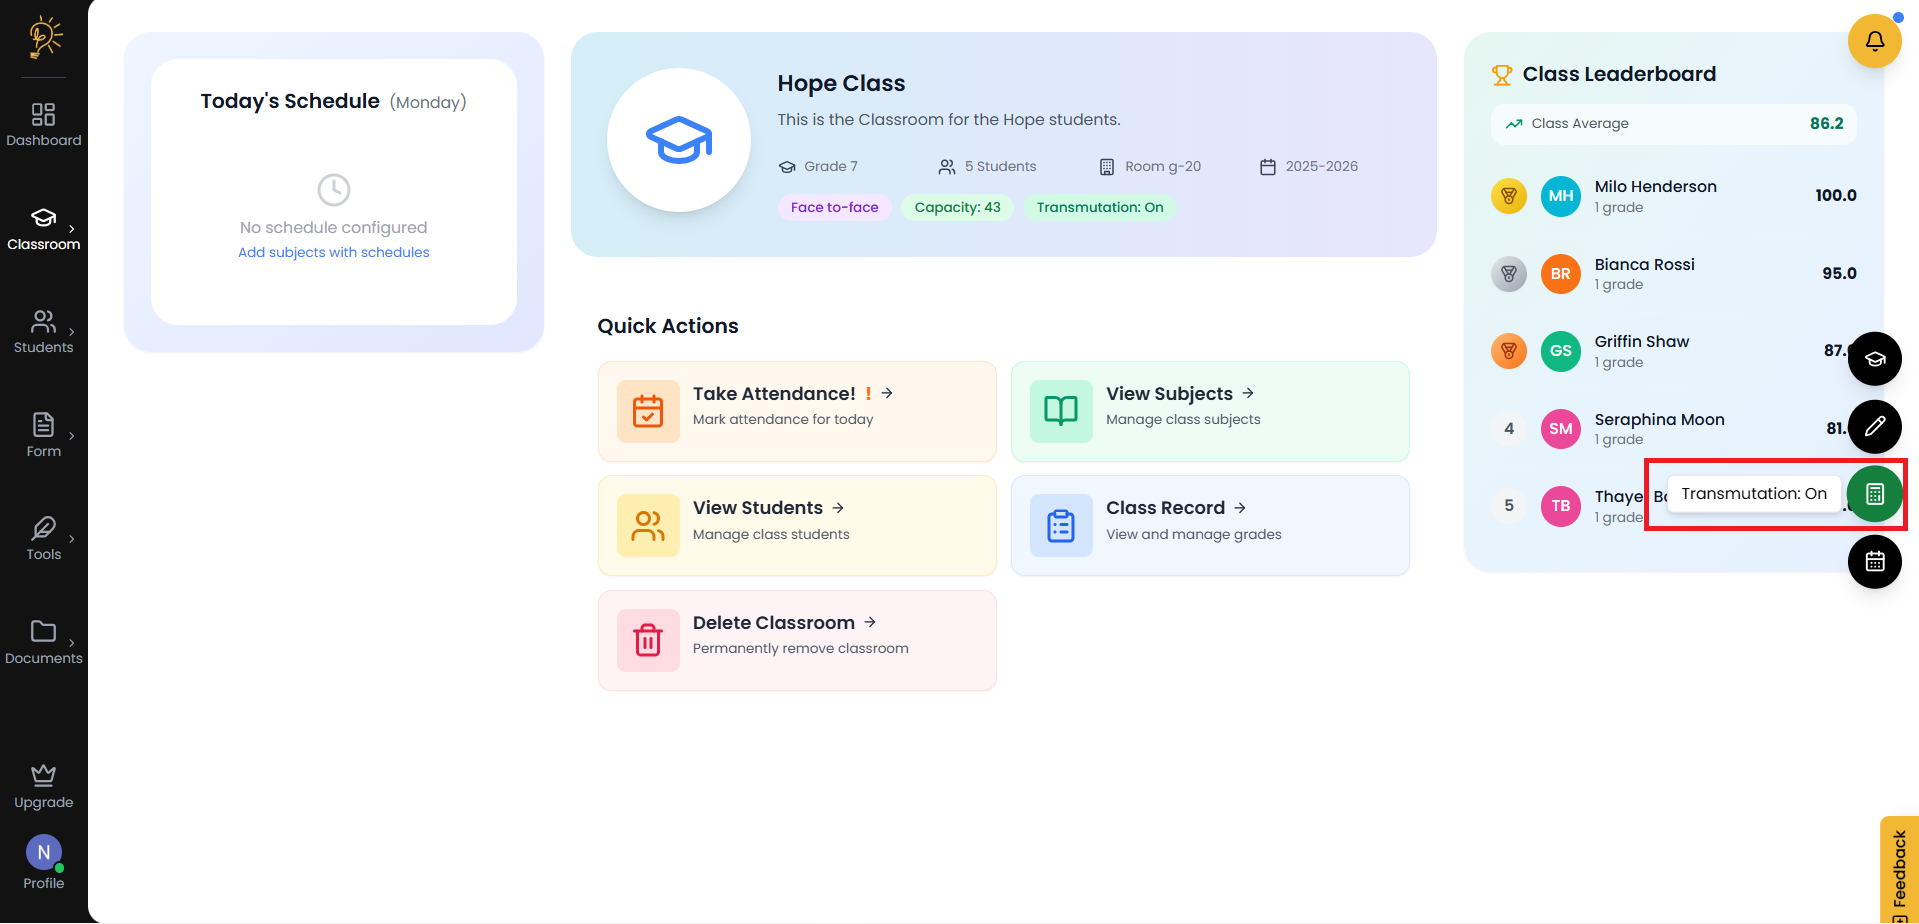Open View Subjects quick action
Image resolution: width=1919 pixels, height=924 pixels.
click(1209, 411)
